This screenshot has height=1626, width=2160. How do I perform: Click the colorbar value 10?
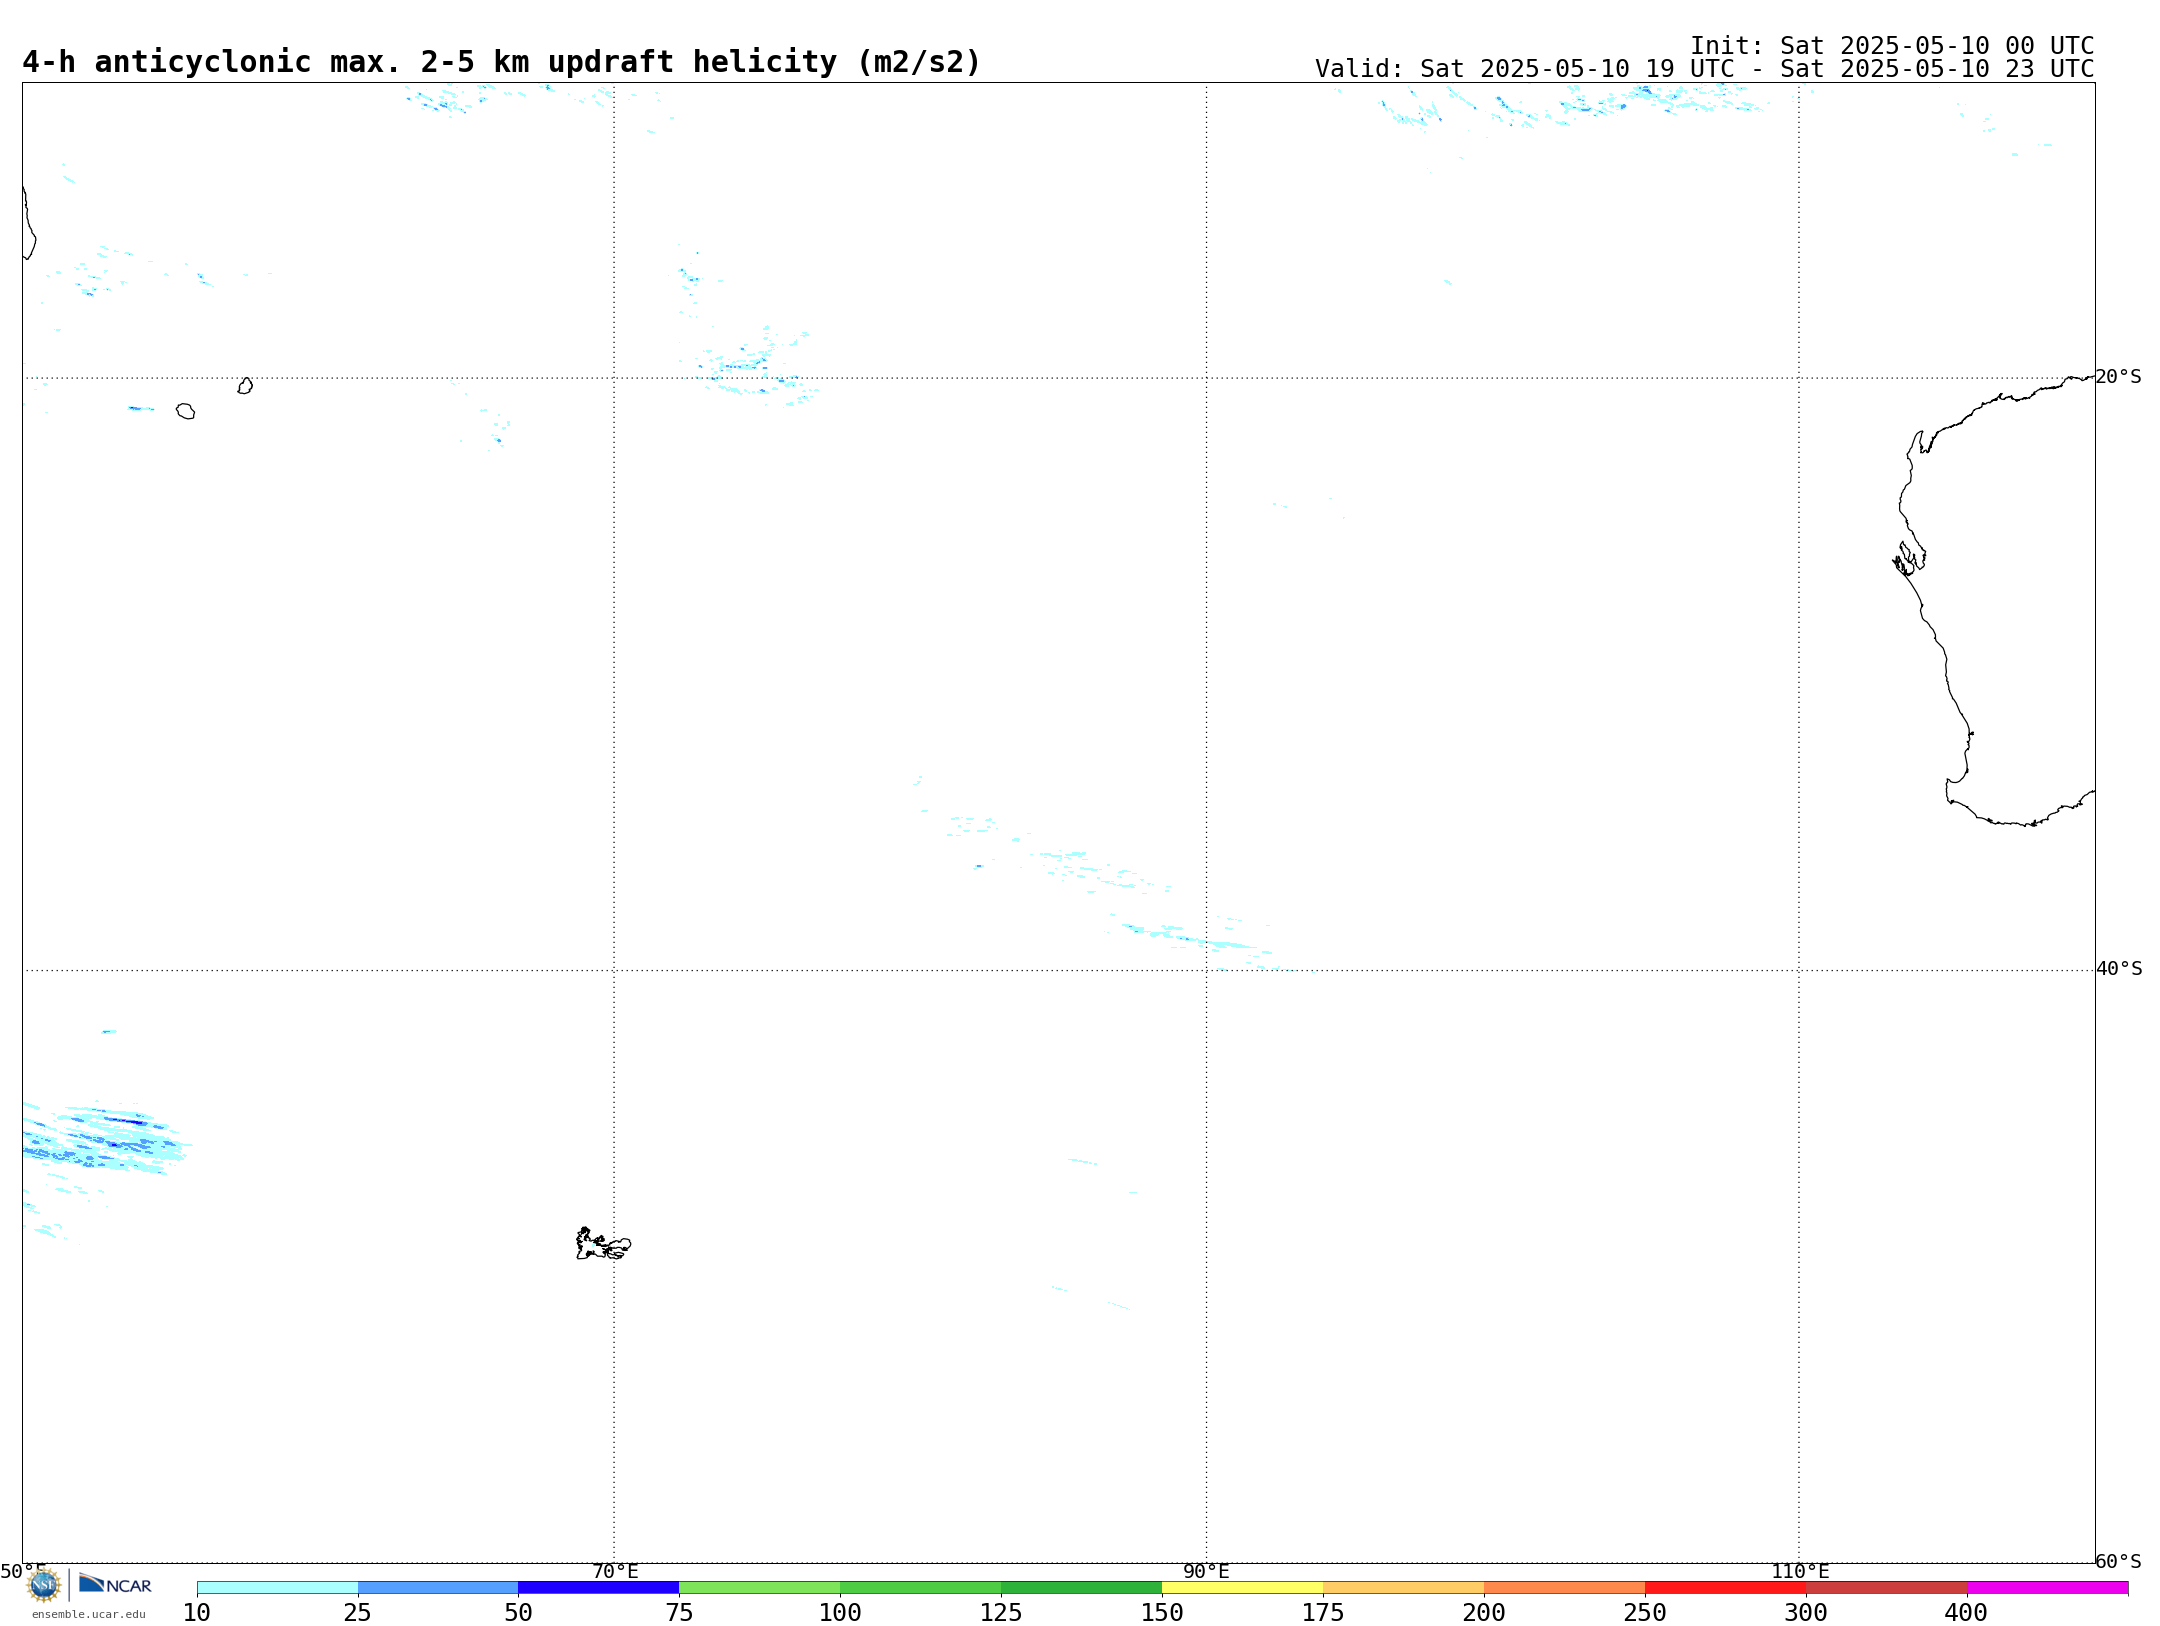(x=197, y=1613)
